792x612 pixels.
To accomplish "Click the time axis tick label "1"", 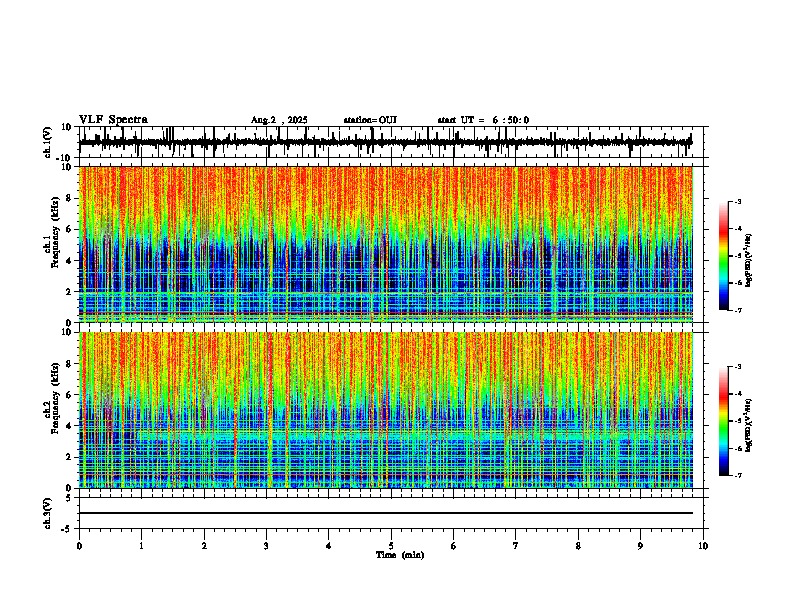I will 141,546.
